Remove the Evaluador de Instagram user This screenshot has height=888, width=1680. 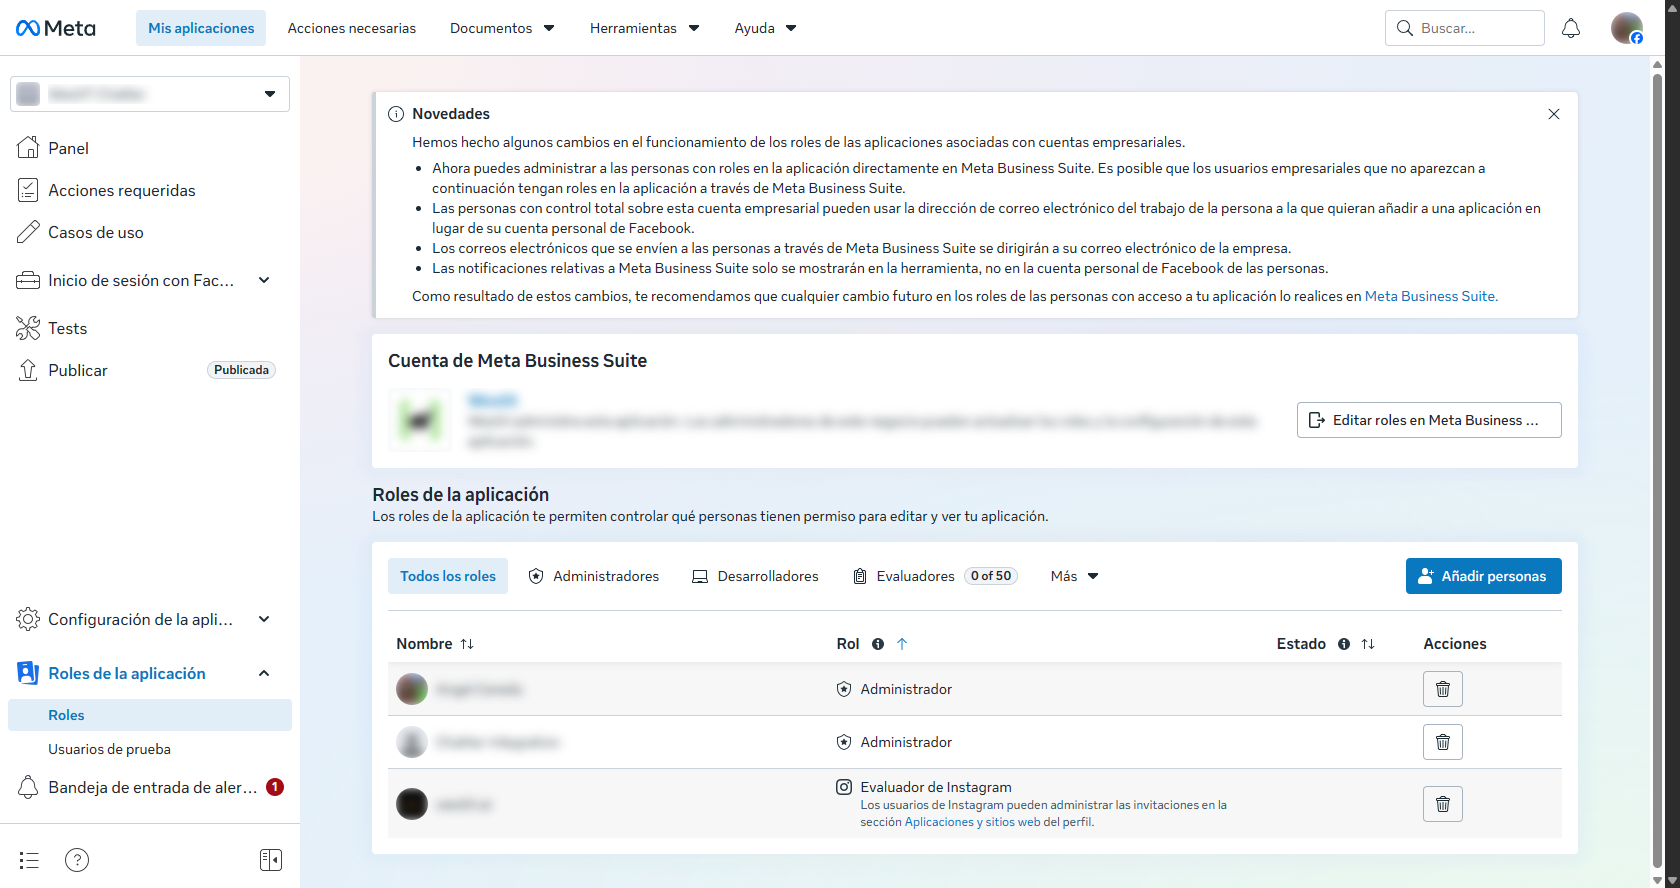(x=1443, y=804)
